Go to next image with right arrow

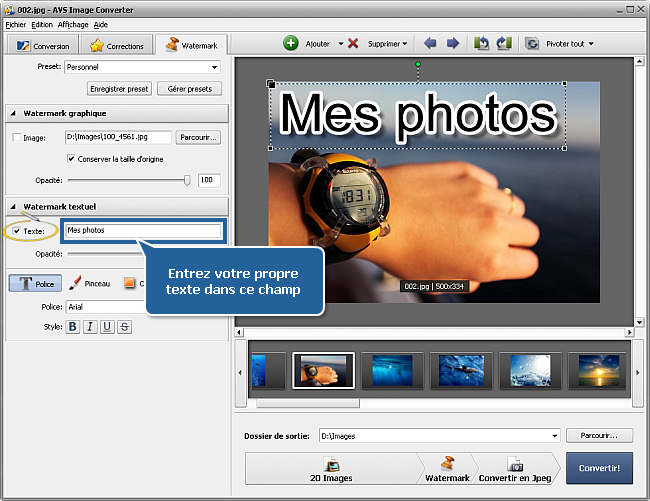[453, 44]
